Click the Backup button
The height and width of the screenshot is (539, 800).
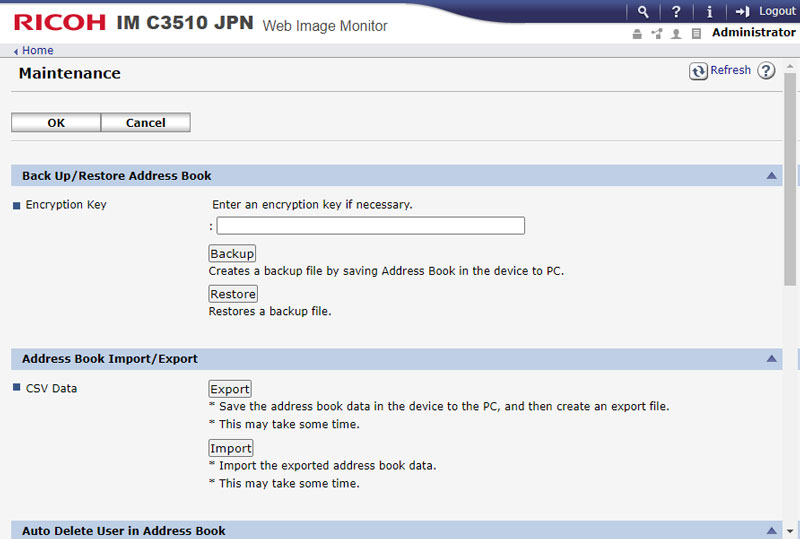click(x=232, y=254)
